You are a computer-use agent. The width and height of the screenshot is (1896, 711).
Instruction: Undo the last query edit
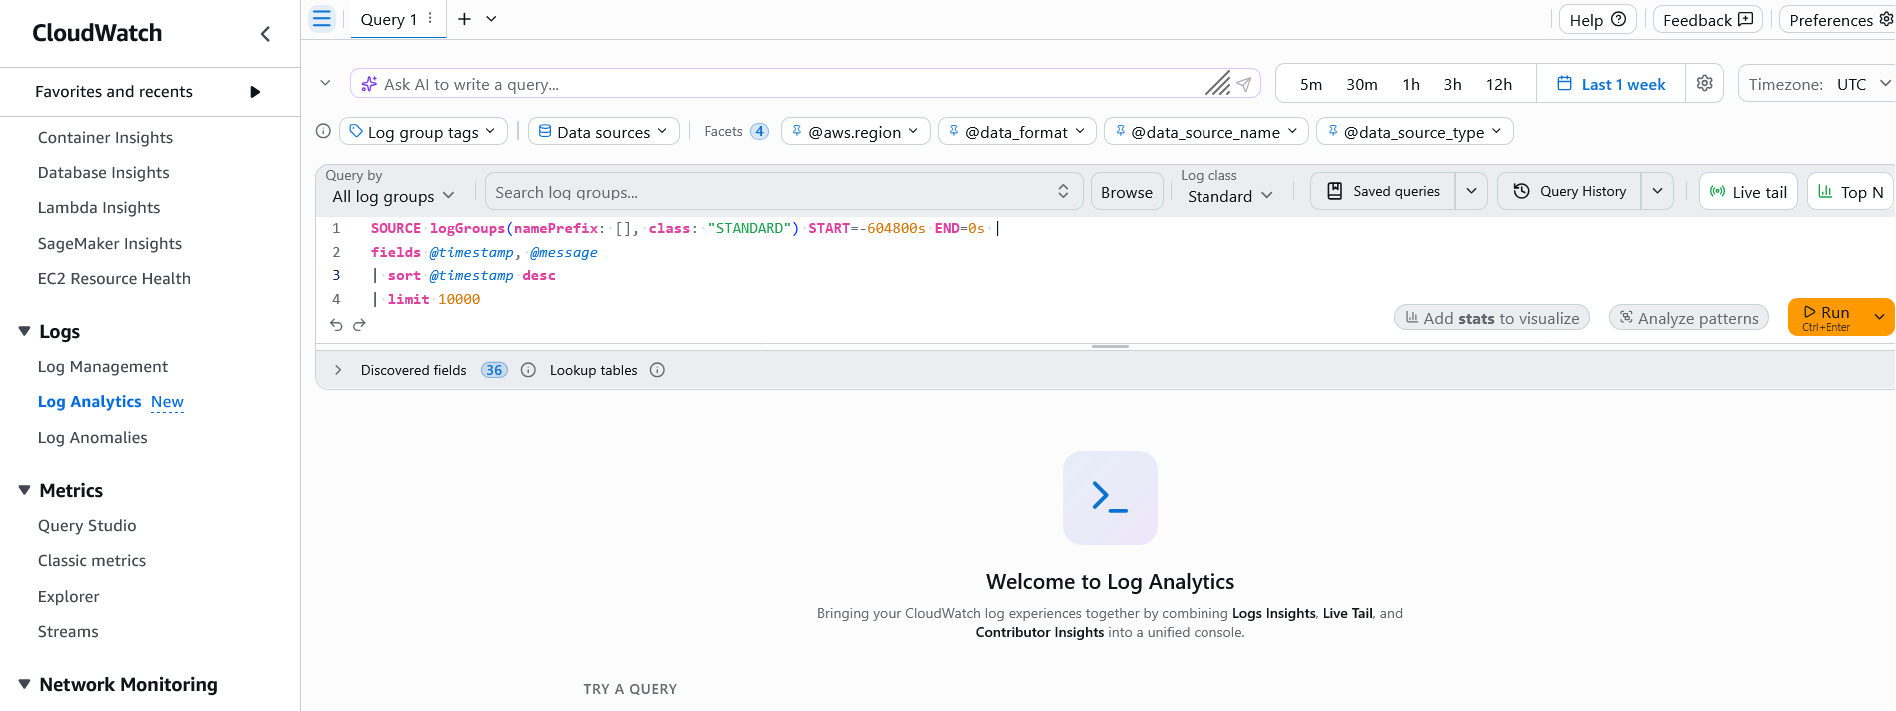[x=336, y=325]
